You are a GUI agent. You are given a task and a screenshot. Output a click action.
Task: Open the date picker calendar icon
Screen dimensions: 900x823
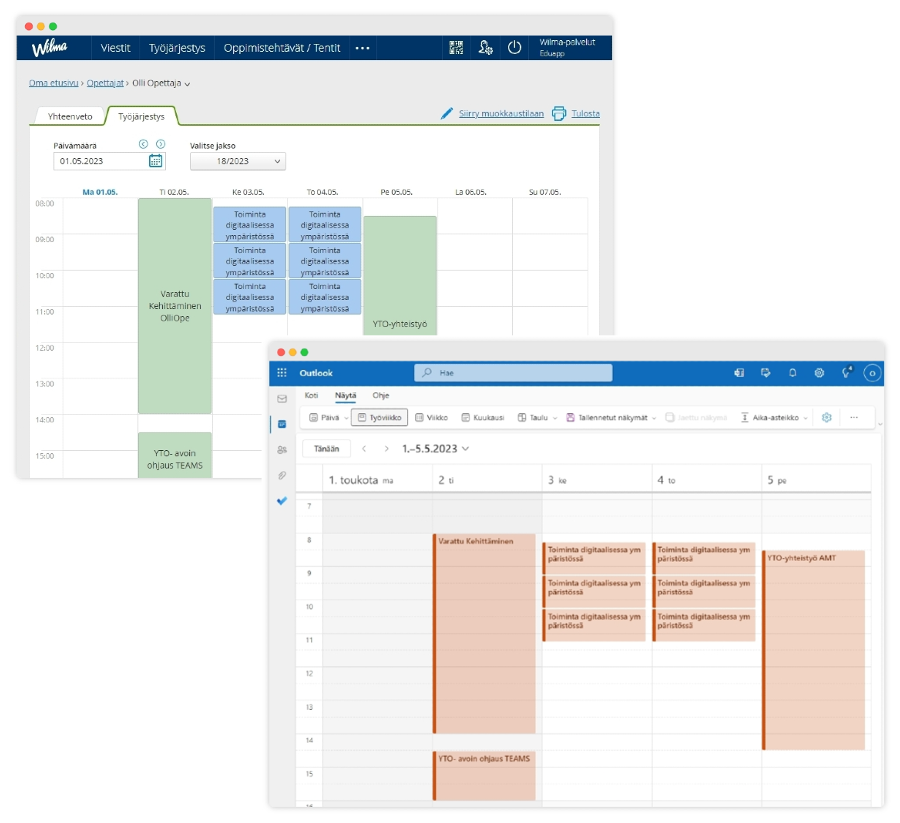156,161
